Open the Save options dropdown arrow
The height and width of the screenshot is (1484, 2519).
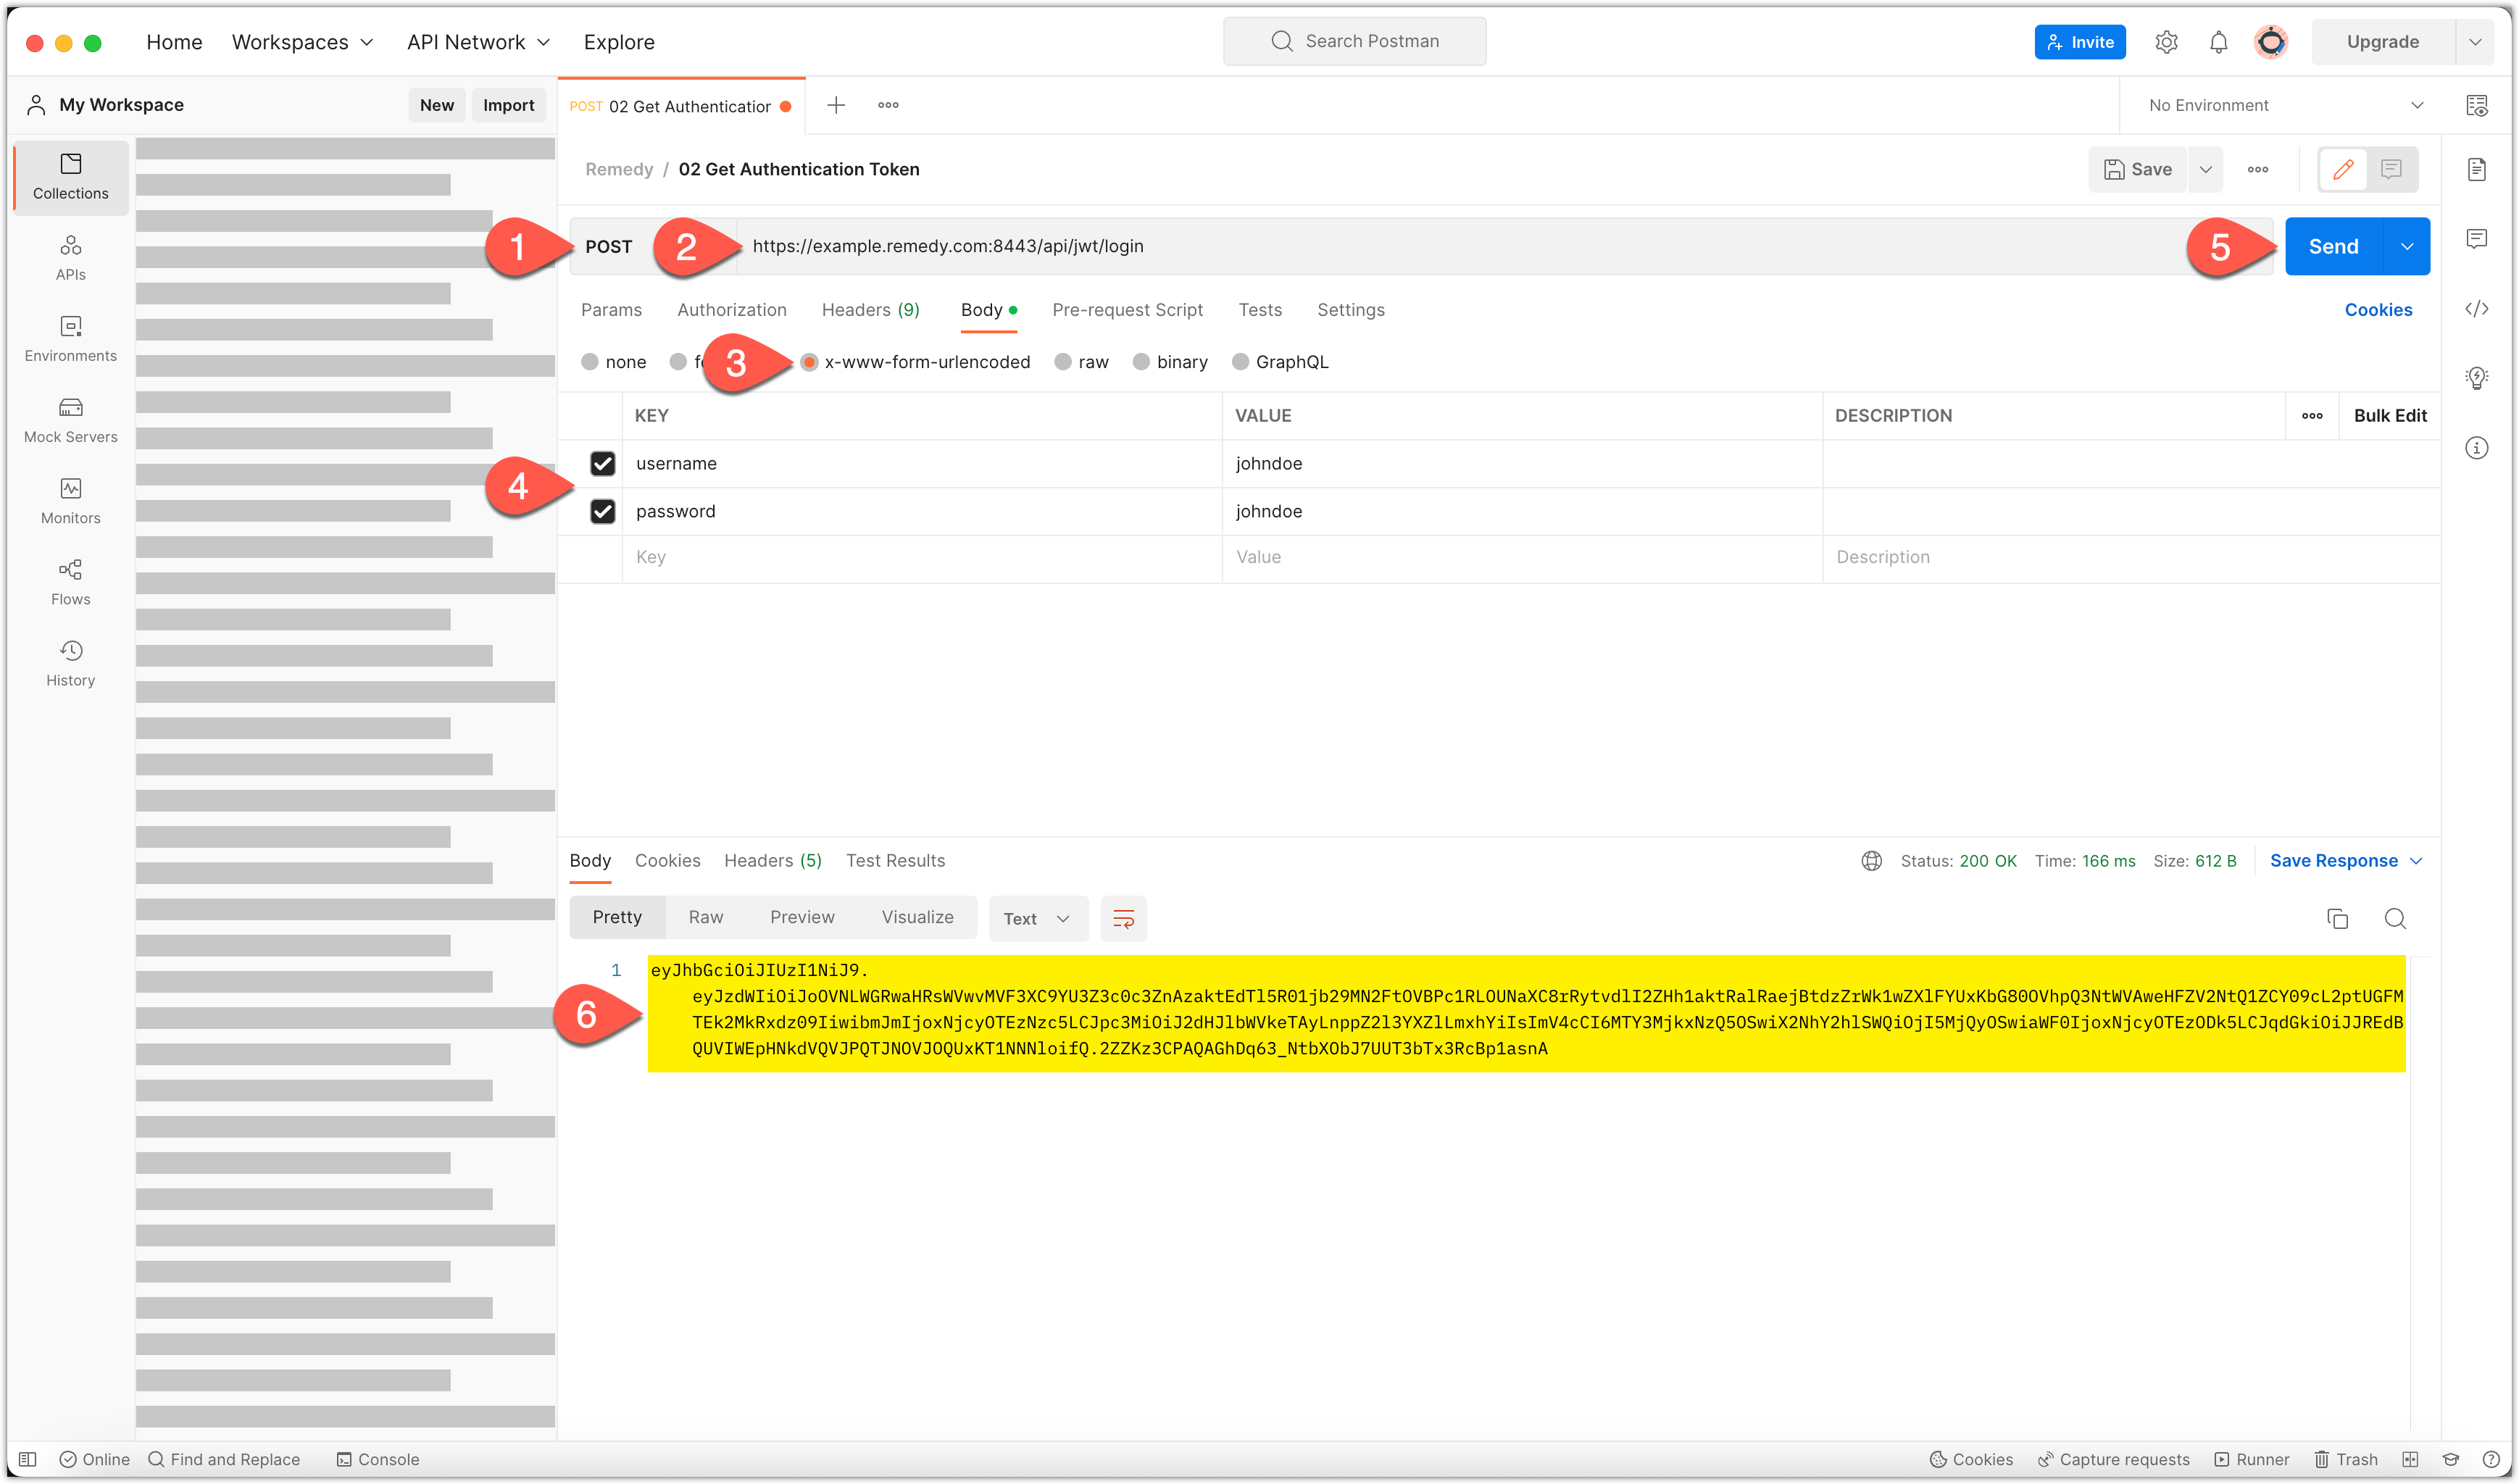point(2206,169)
